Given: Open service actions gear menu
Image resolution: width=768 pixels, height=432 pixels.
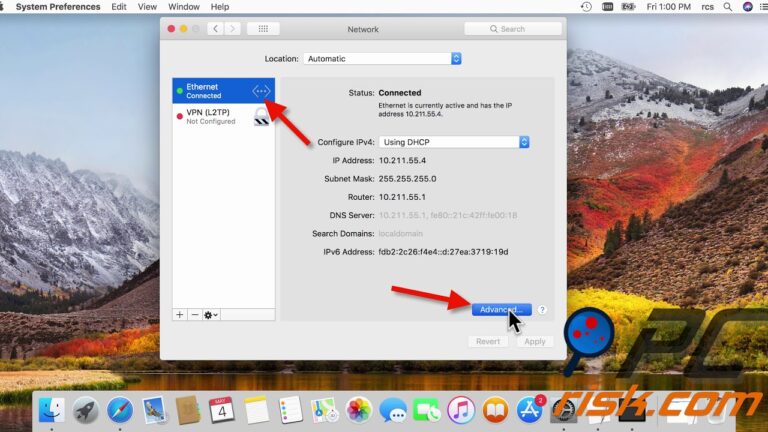Looking at the screenshot, I should tap(211, 314).
